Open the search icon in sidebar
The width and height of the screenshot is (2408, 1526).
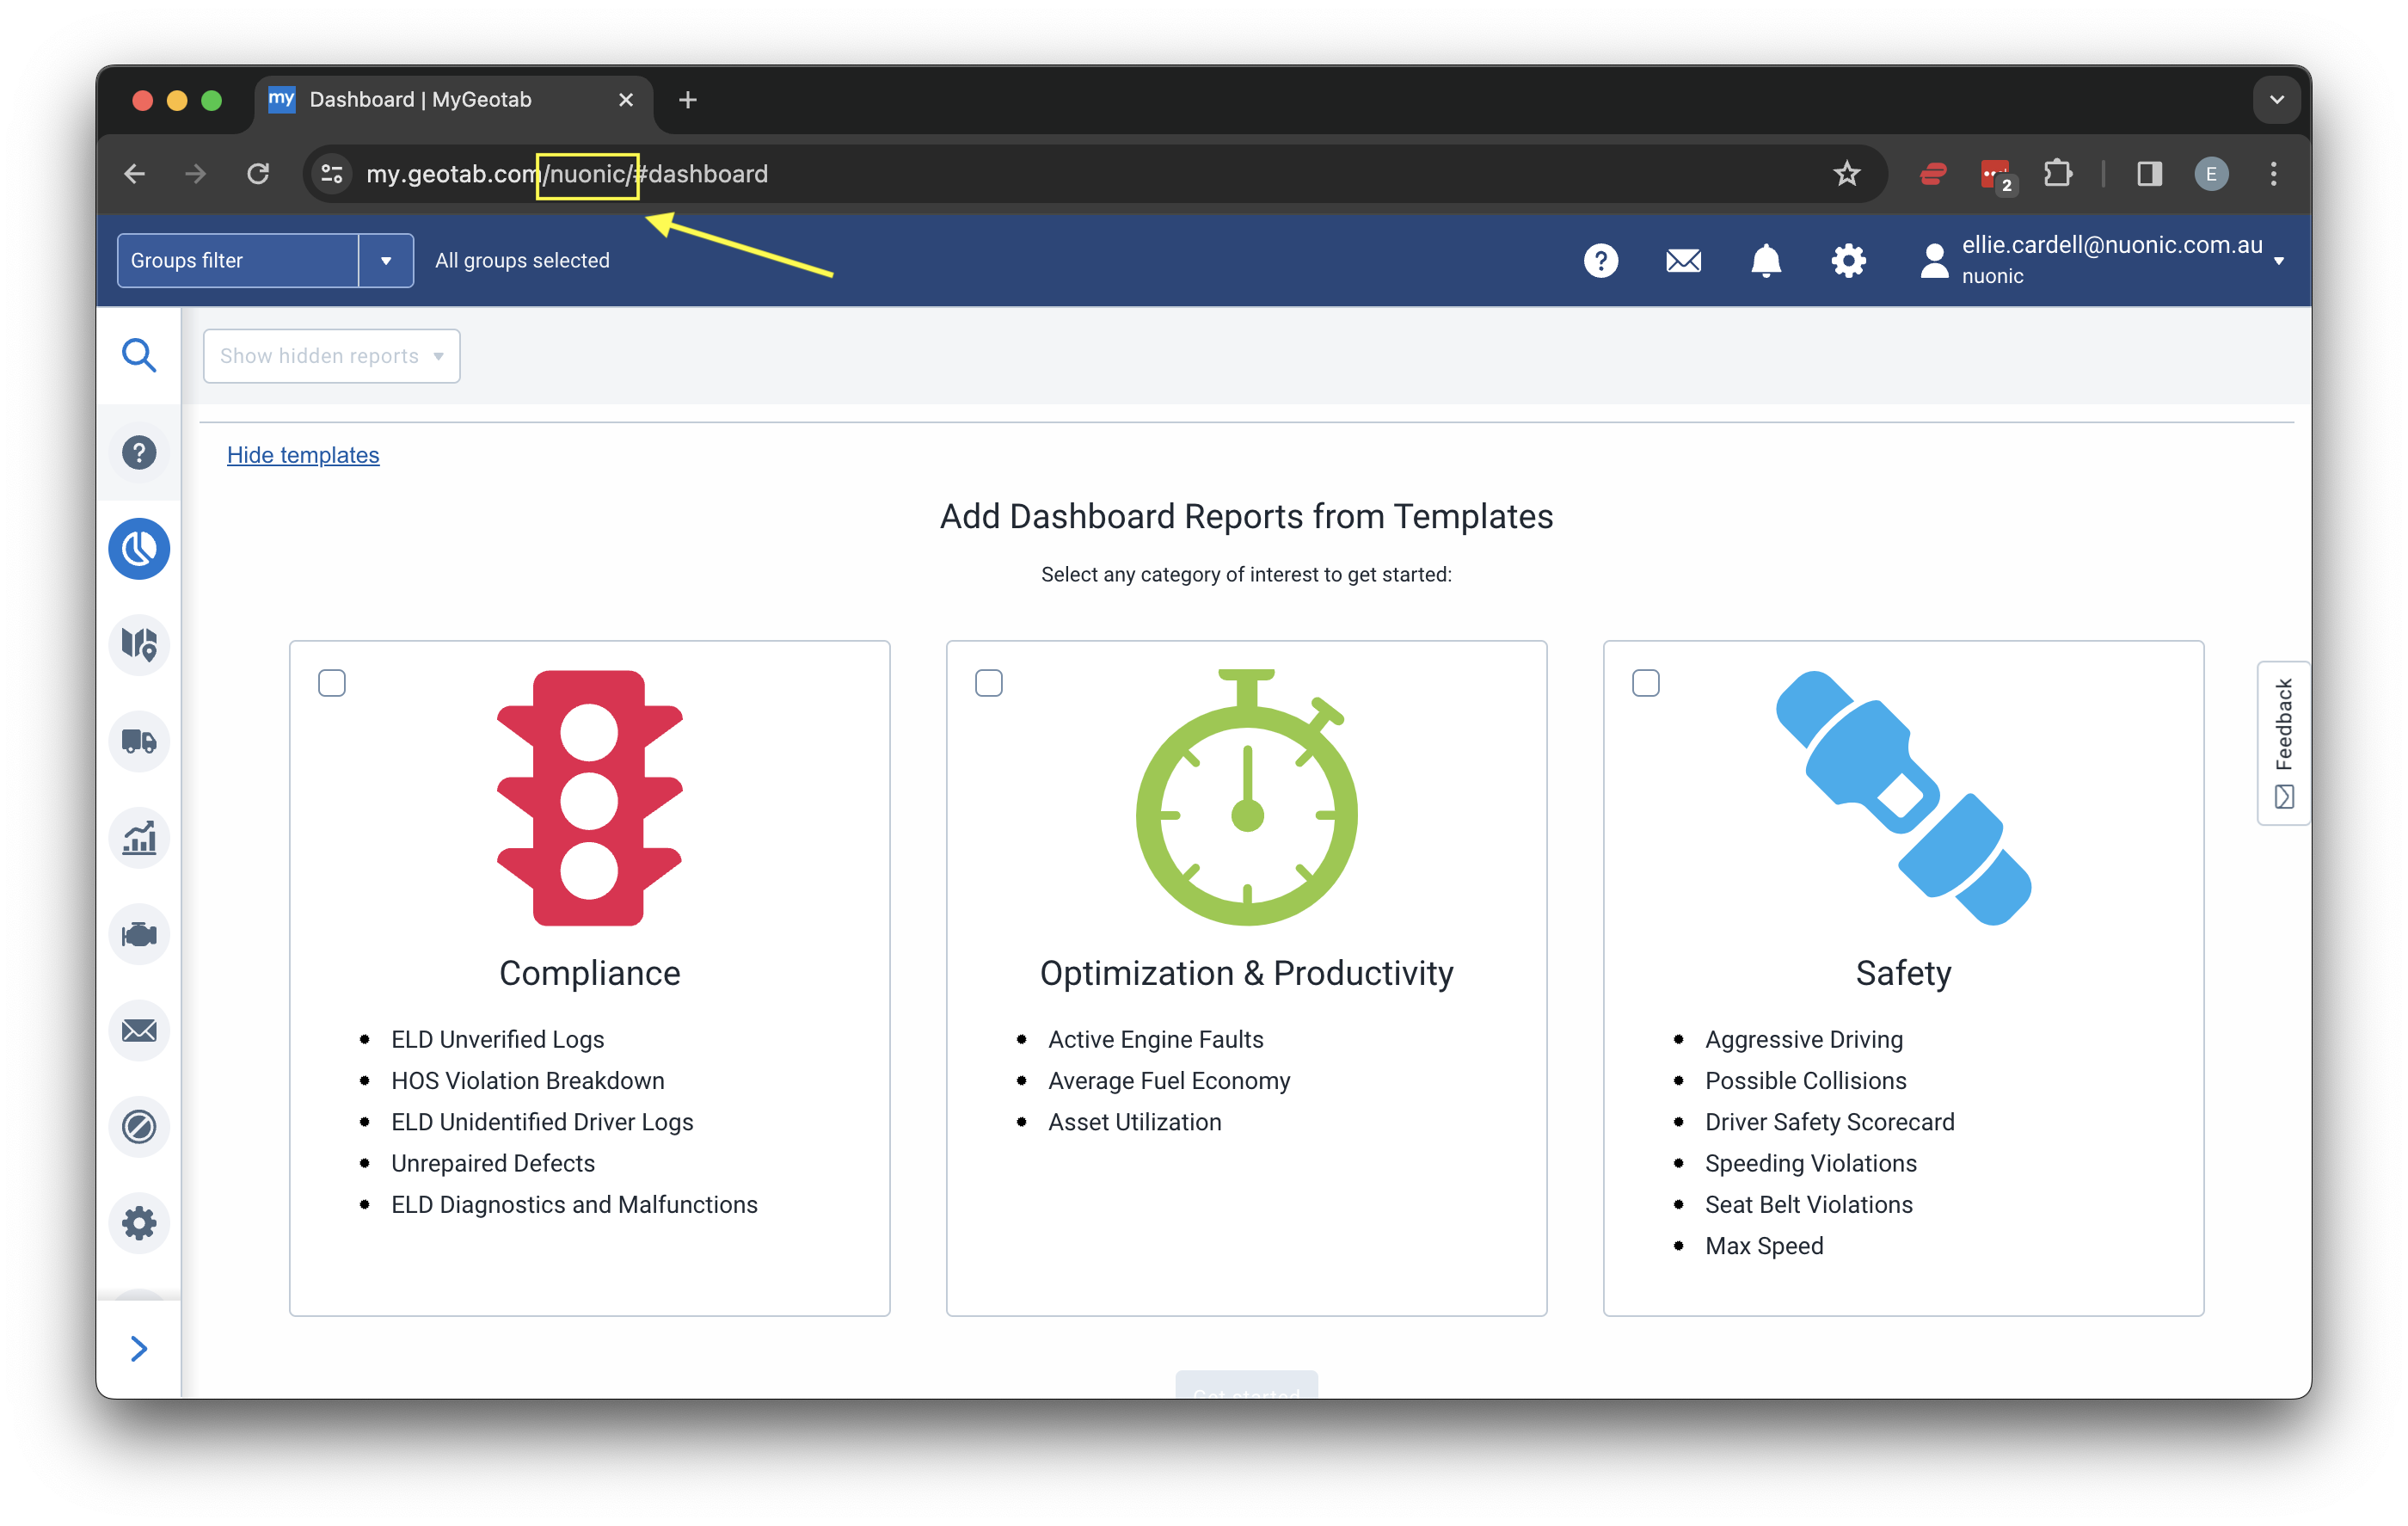[x=139, y=355]
